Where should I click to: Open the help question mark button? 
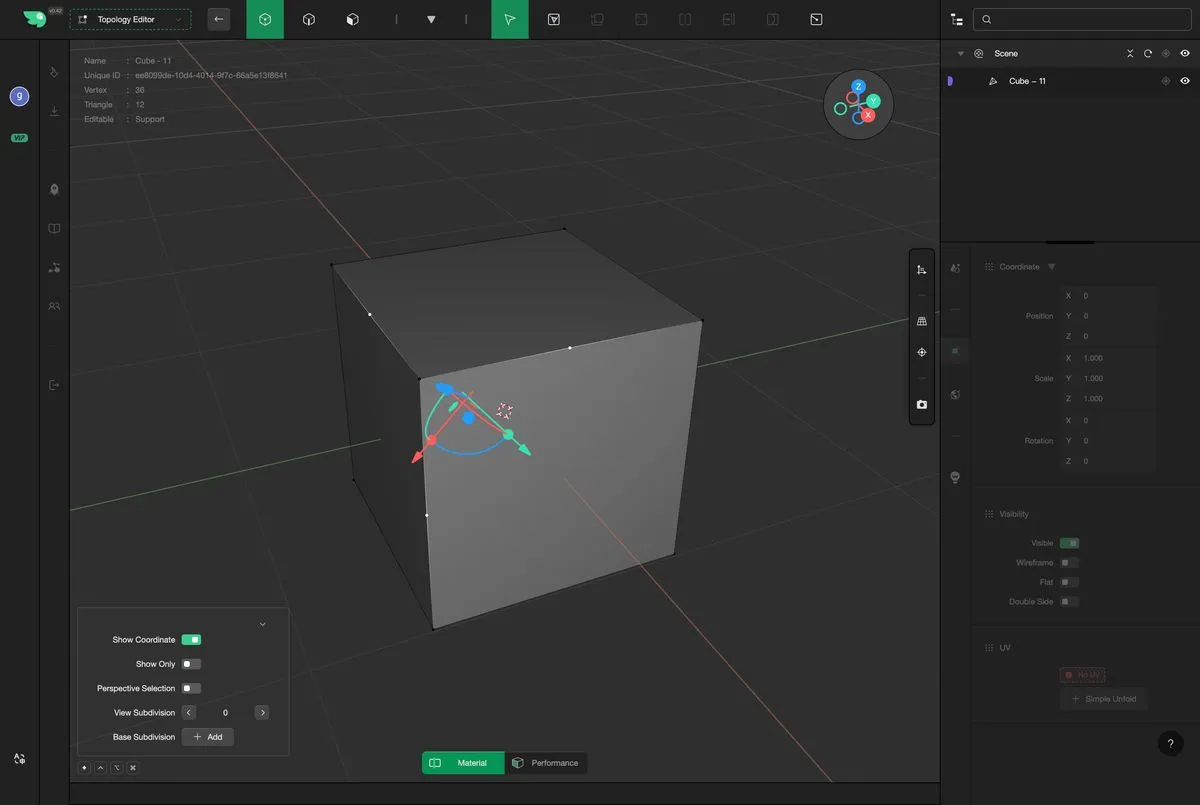pyautogui.click(x=1170, y=743)
